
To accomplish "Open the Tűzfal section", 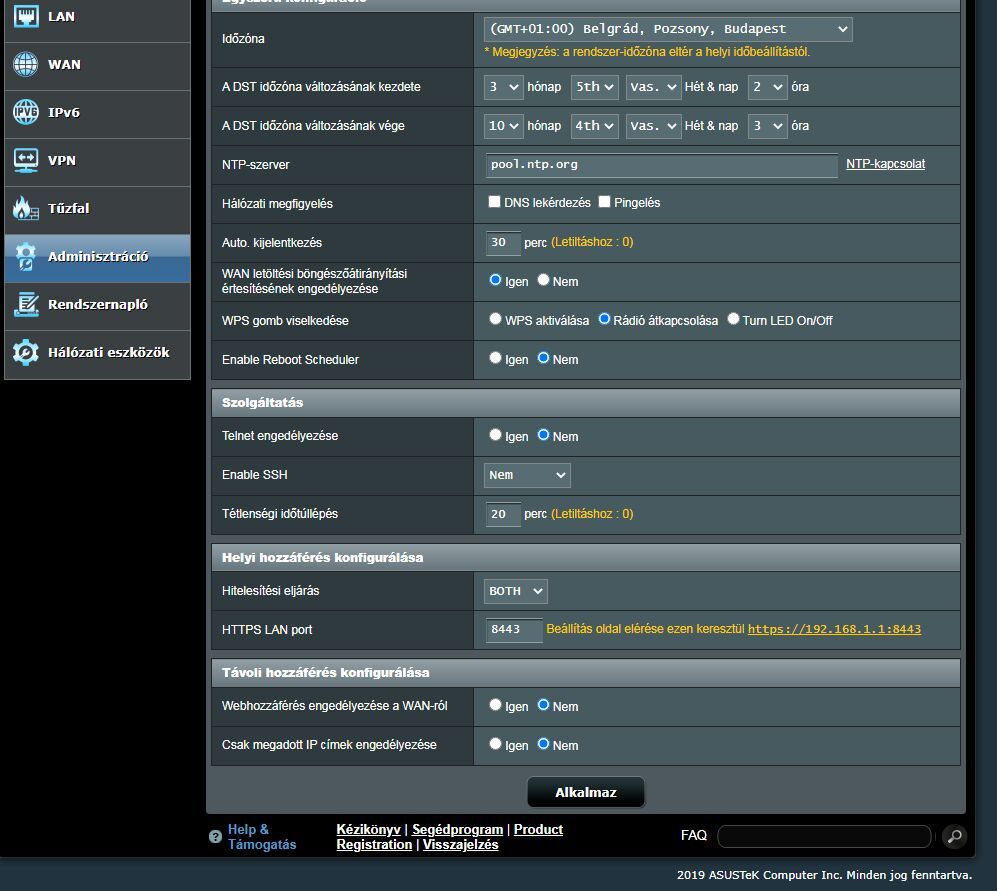I will coord(97,211).
